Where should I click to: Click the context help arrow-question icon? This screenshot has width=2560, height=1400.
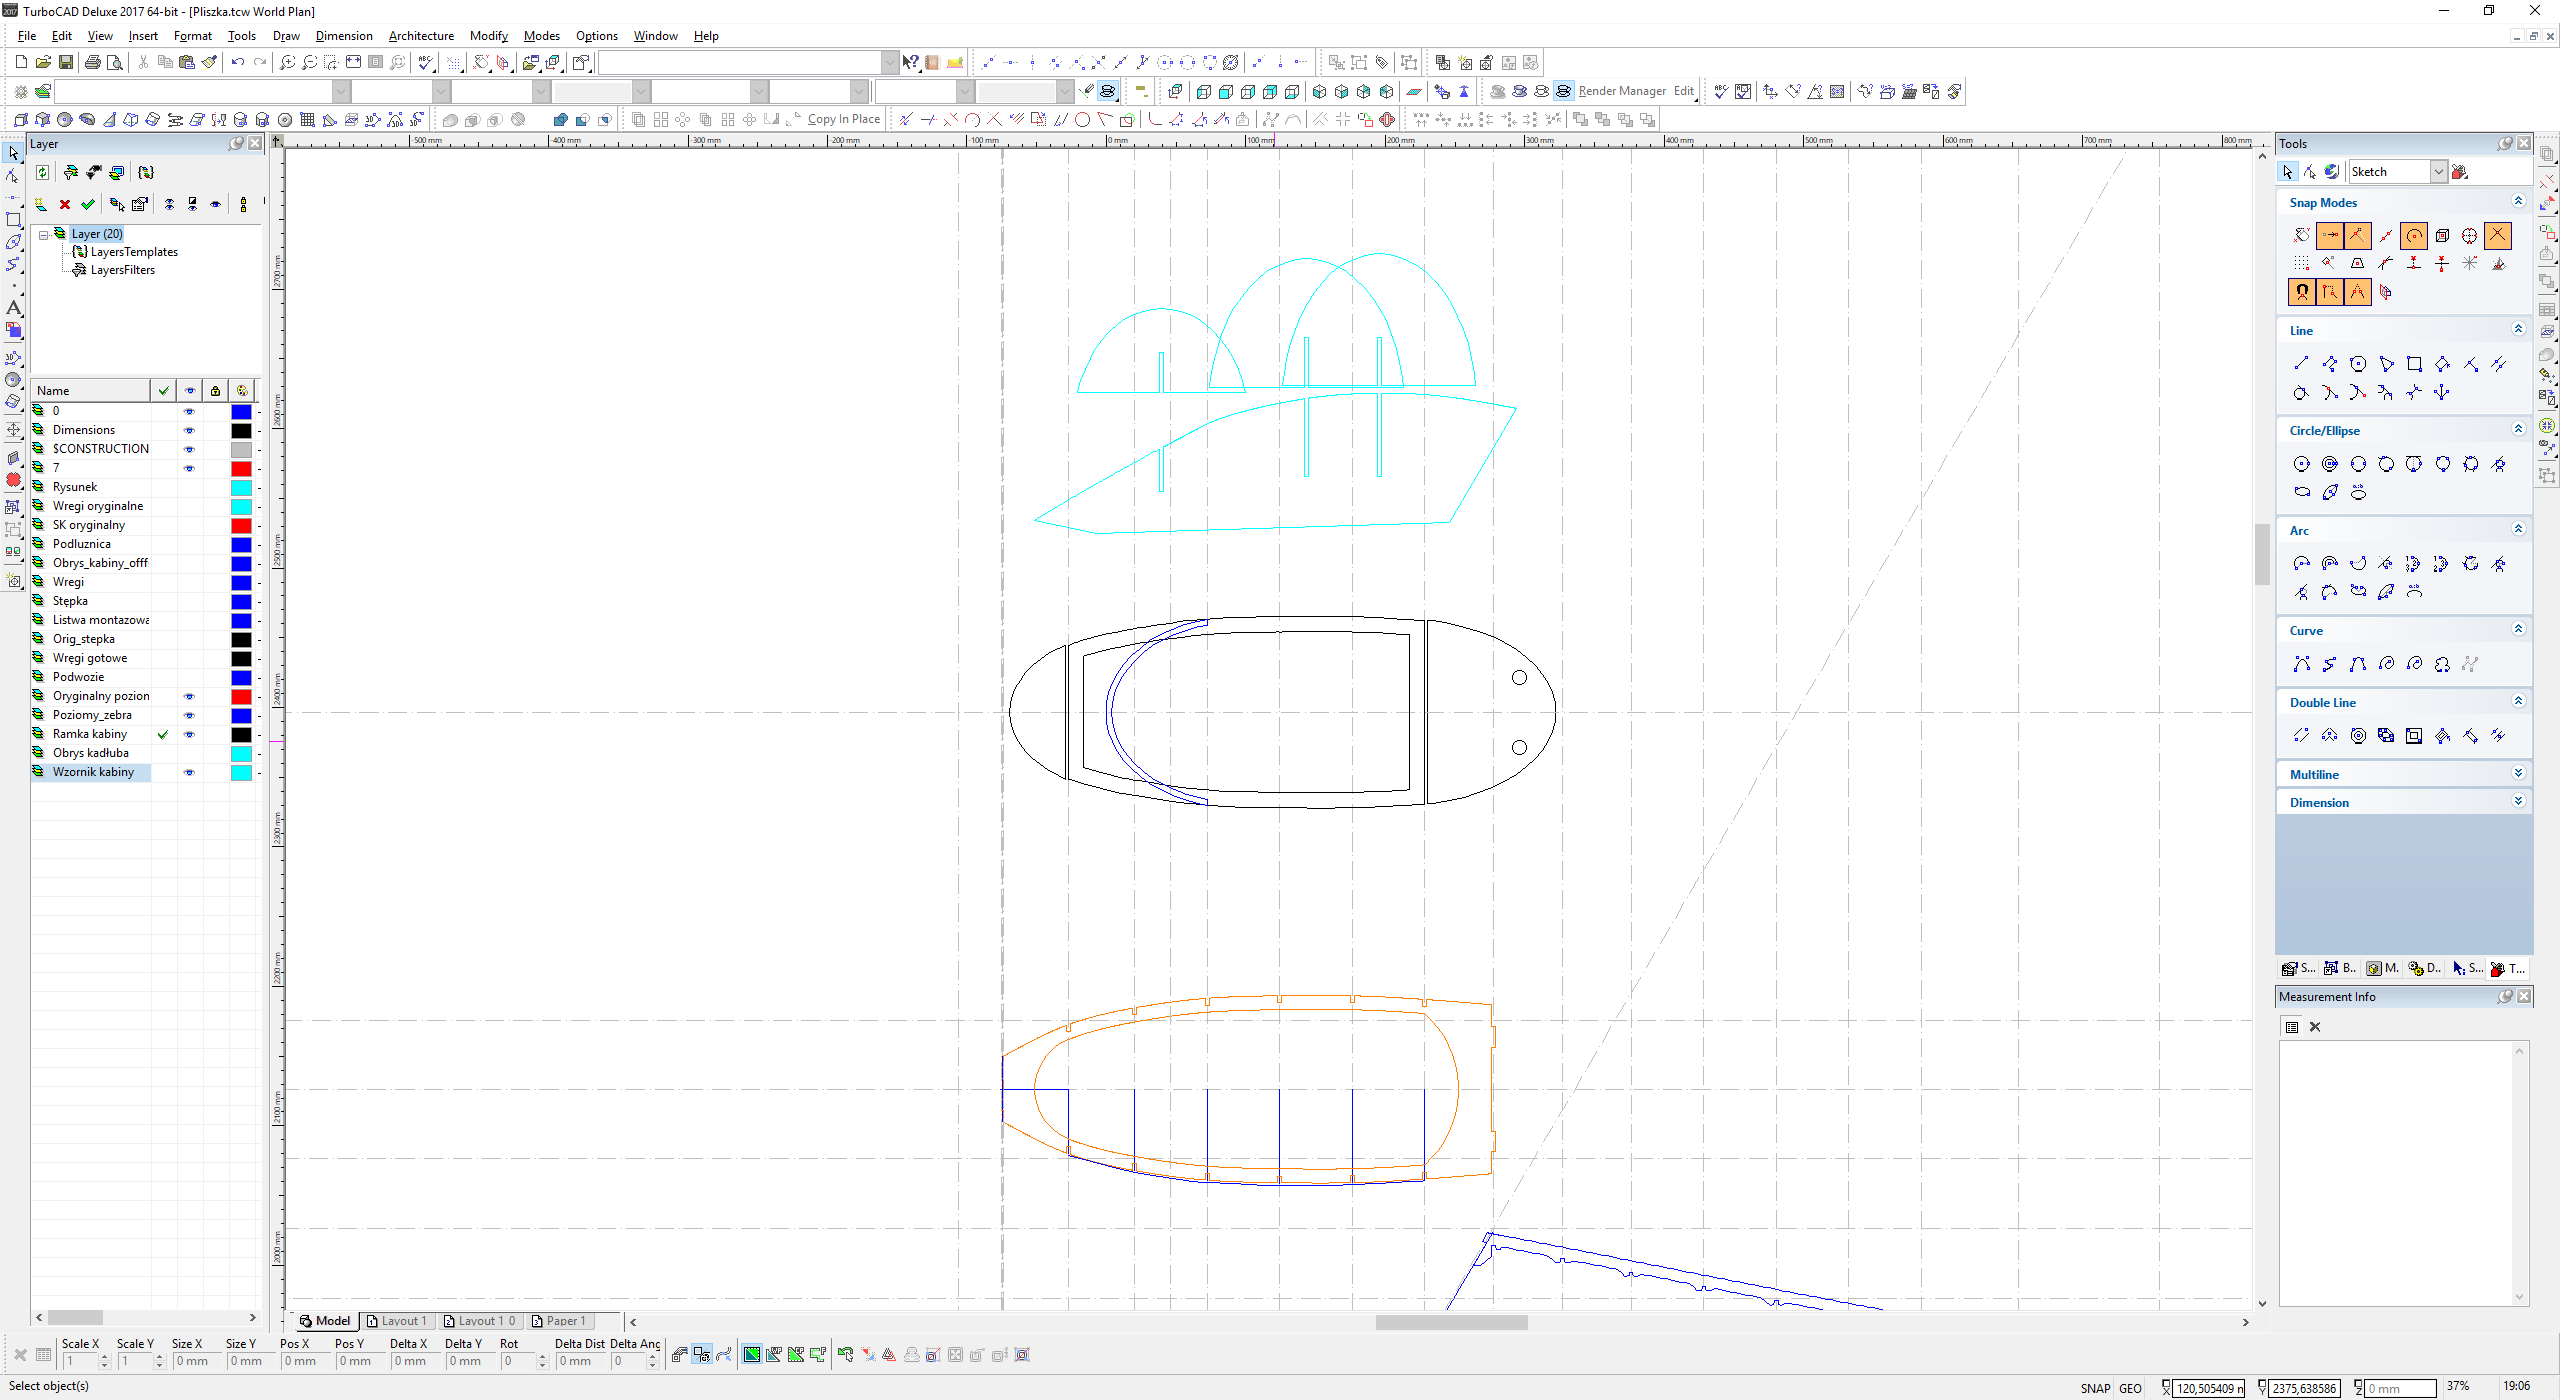[x=910, y=62]
